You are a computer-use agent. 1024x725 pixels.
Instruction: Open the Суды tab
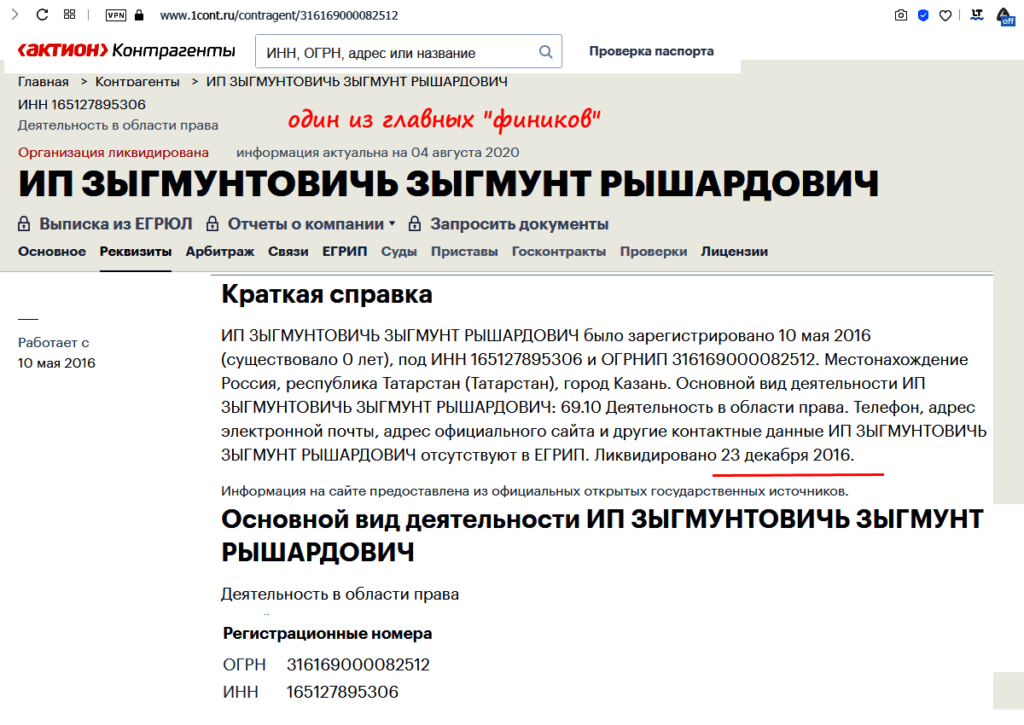click(x=399, y=252)
